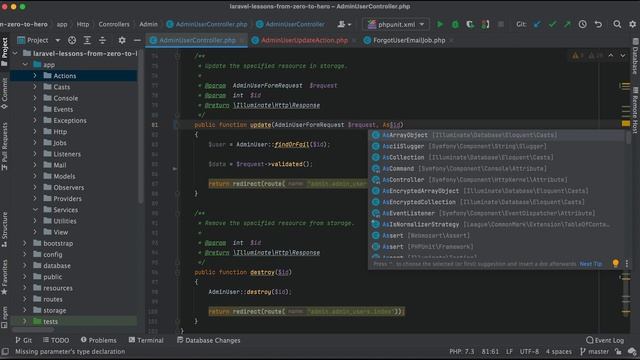
Task: Expand all nodes in Project panel
Action: (87, 40)
